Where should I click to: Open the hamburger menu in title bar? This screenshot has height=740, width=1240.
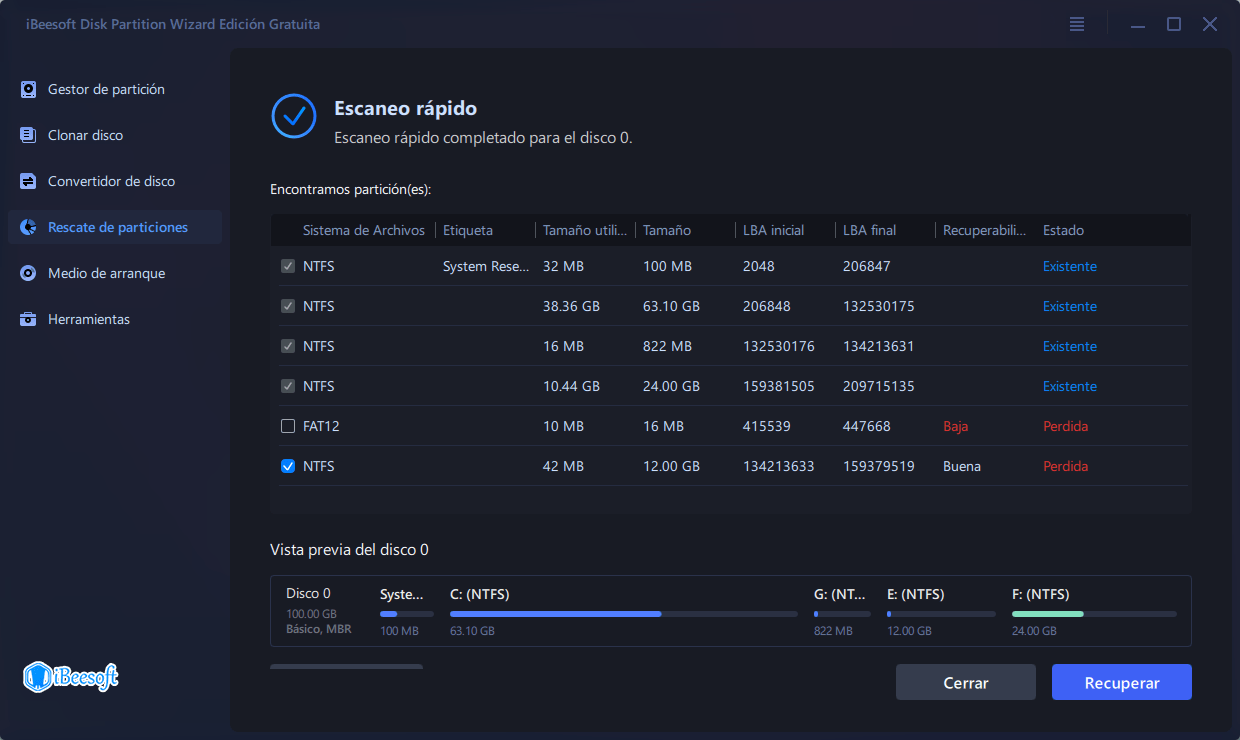tap(1077, 24)
